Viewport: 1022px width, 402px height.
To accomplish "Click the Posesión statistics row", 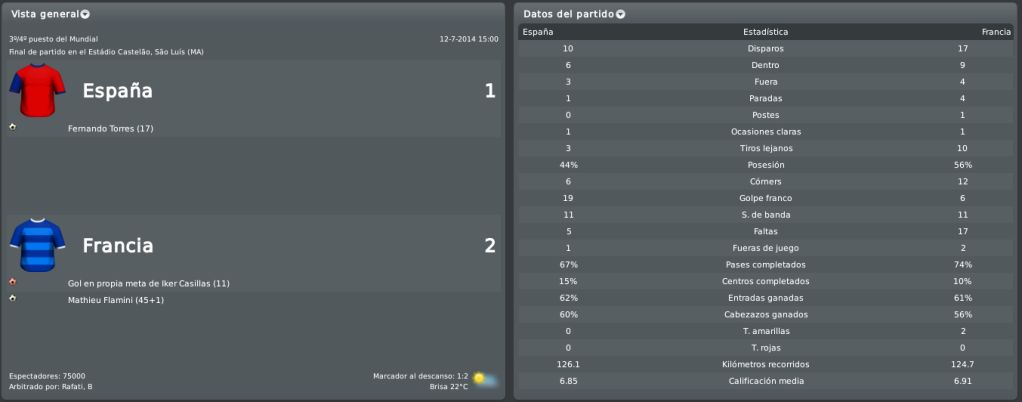I will (766, 165).
